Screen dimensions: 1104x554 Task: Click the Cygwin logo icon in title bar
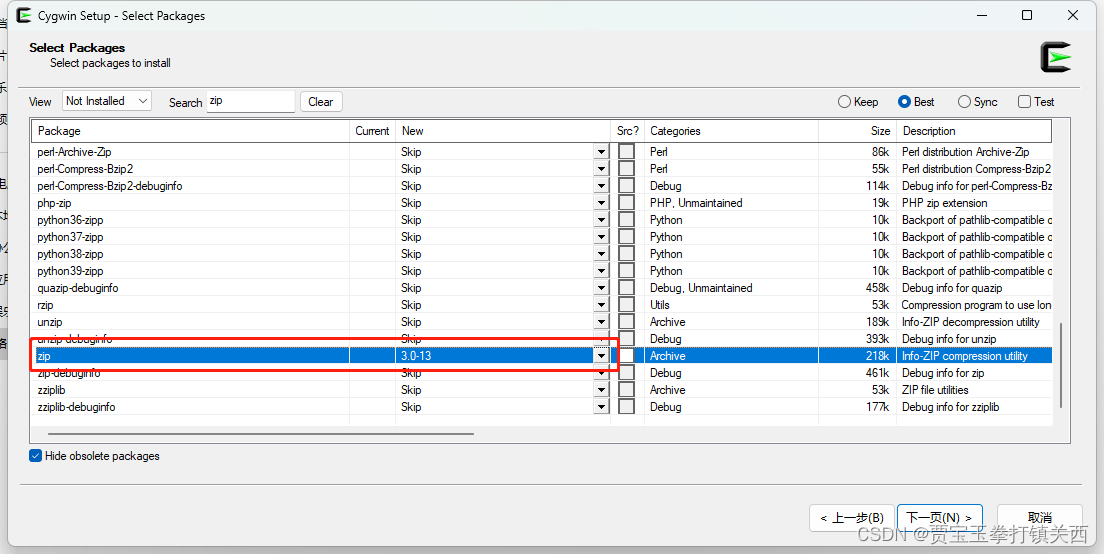pyautogui.click(x=23, y=15)
